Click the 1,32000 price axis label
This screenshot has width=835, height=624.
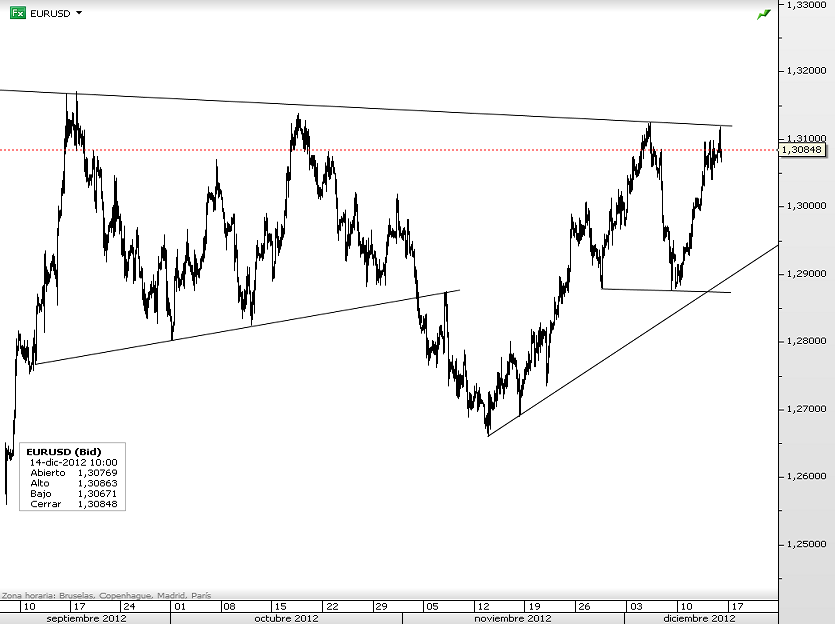tap(806, 70)
